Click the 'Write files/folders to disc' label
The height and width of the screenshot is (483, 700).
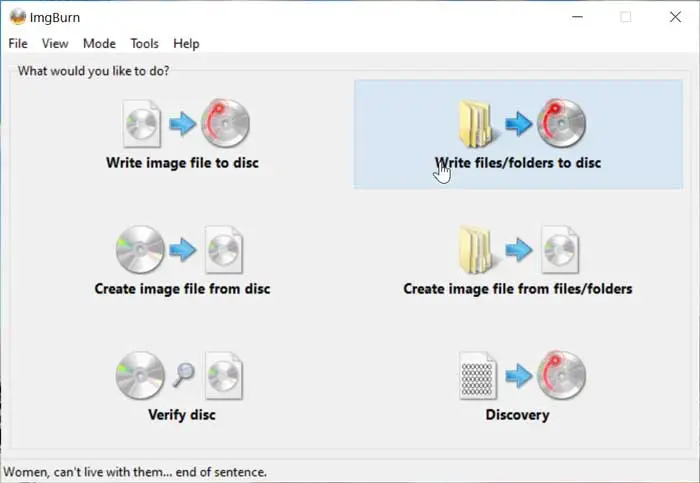pyautogui.click(x=518, y=163)
